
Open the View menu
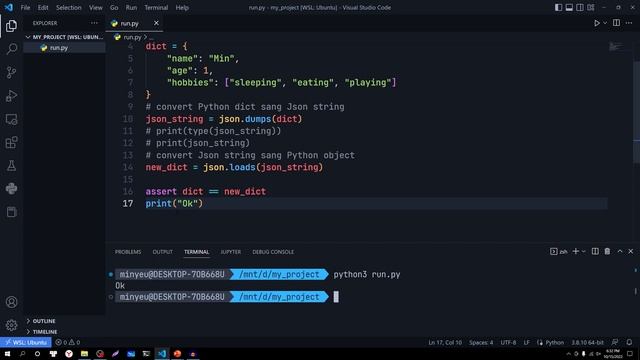(x=96, y=7)
